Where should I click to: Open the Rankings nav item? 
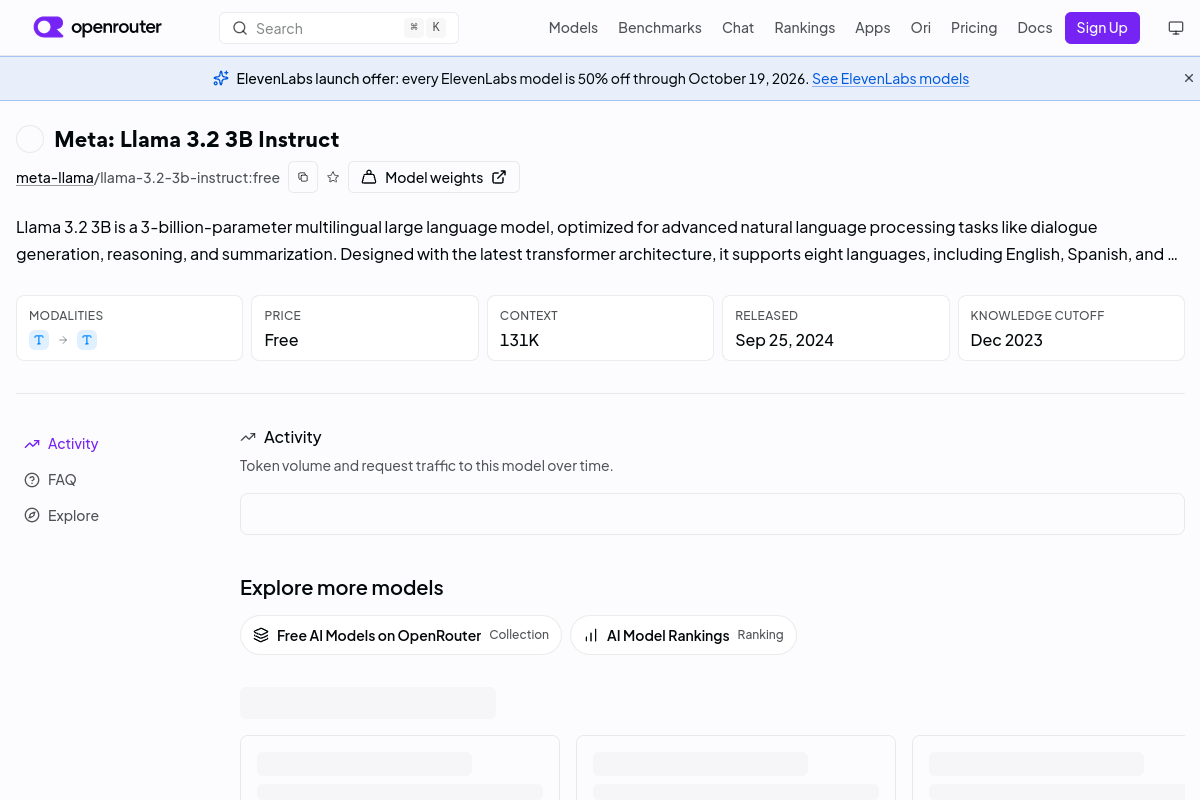pos(804,28)
